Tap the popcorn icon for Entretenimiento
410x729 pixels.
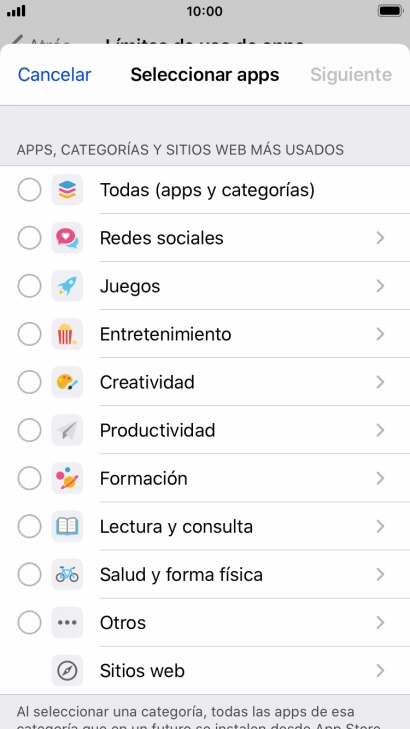pos(67,334)
